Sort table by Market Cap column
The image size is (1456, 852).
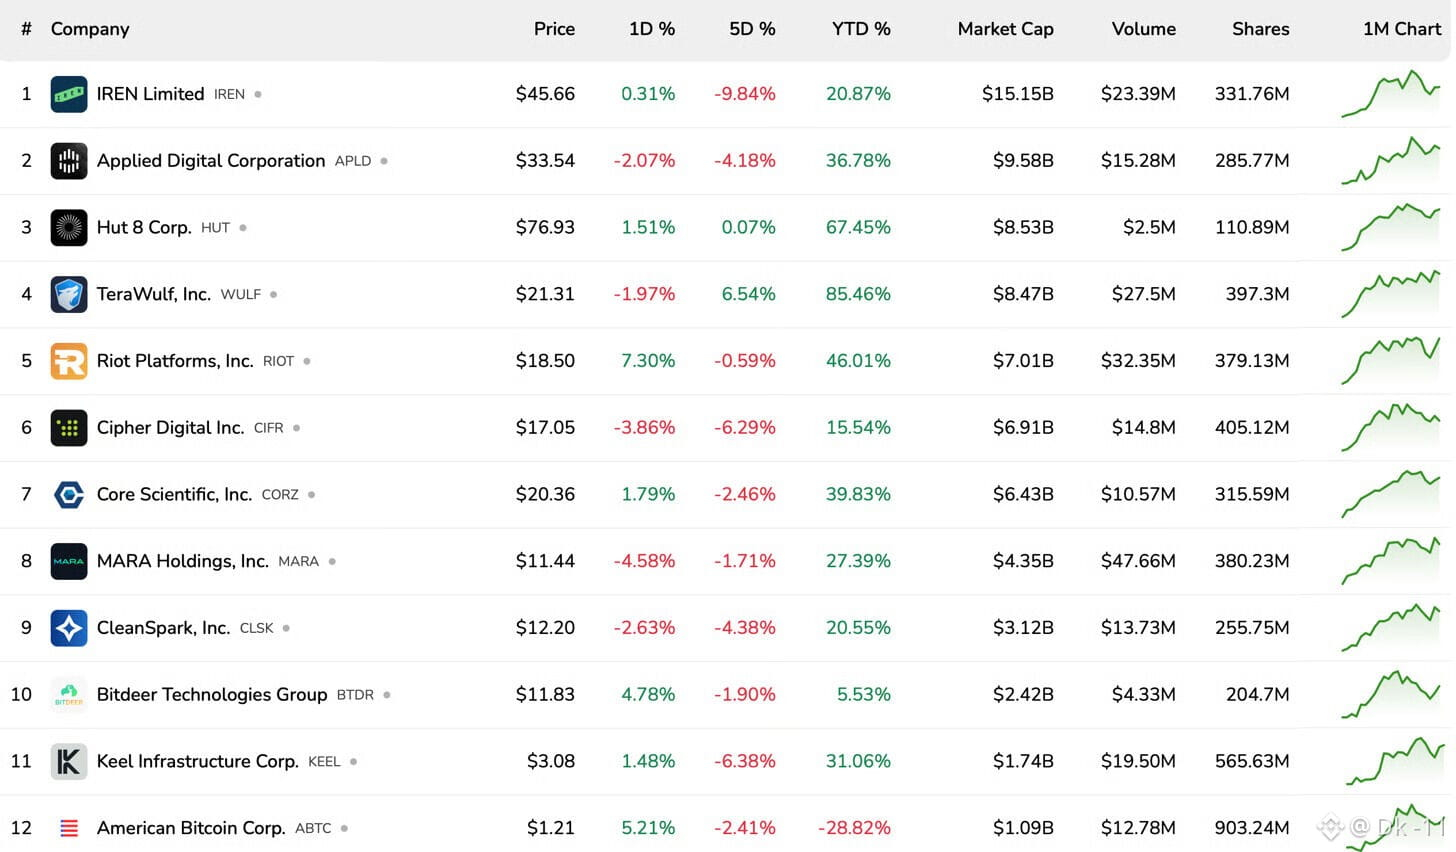click(x=1005, y=29)
